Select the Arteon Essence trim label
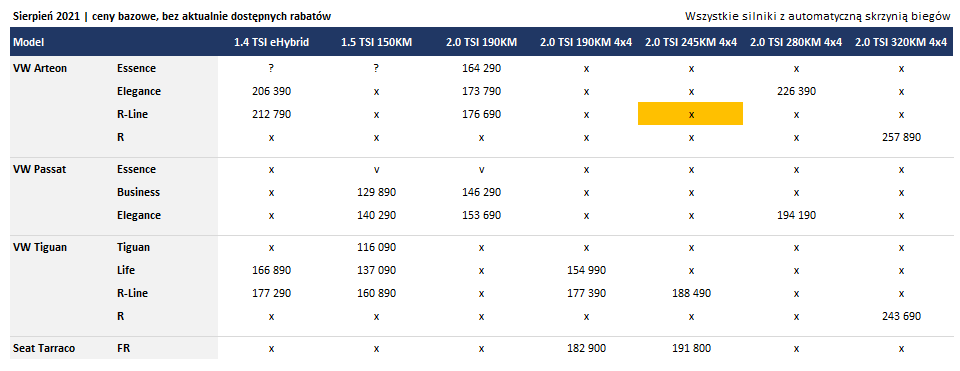The height and width of the screenshot is (371, 960). coord(137,69)
